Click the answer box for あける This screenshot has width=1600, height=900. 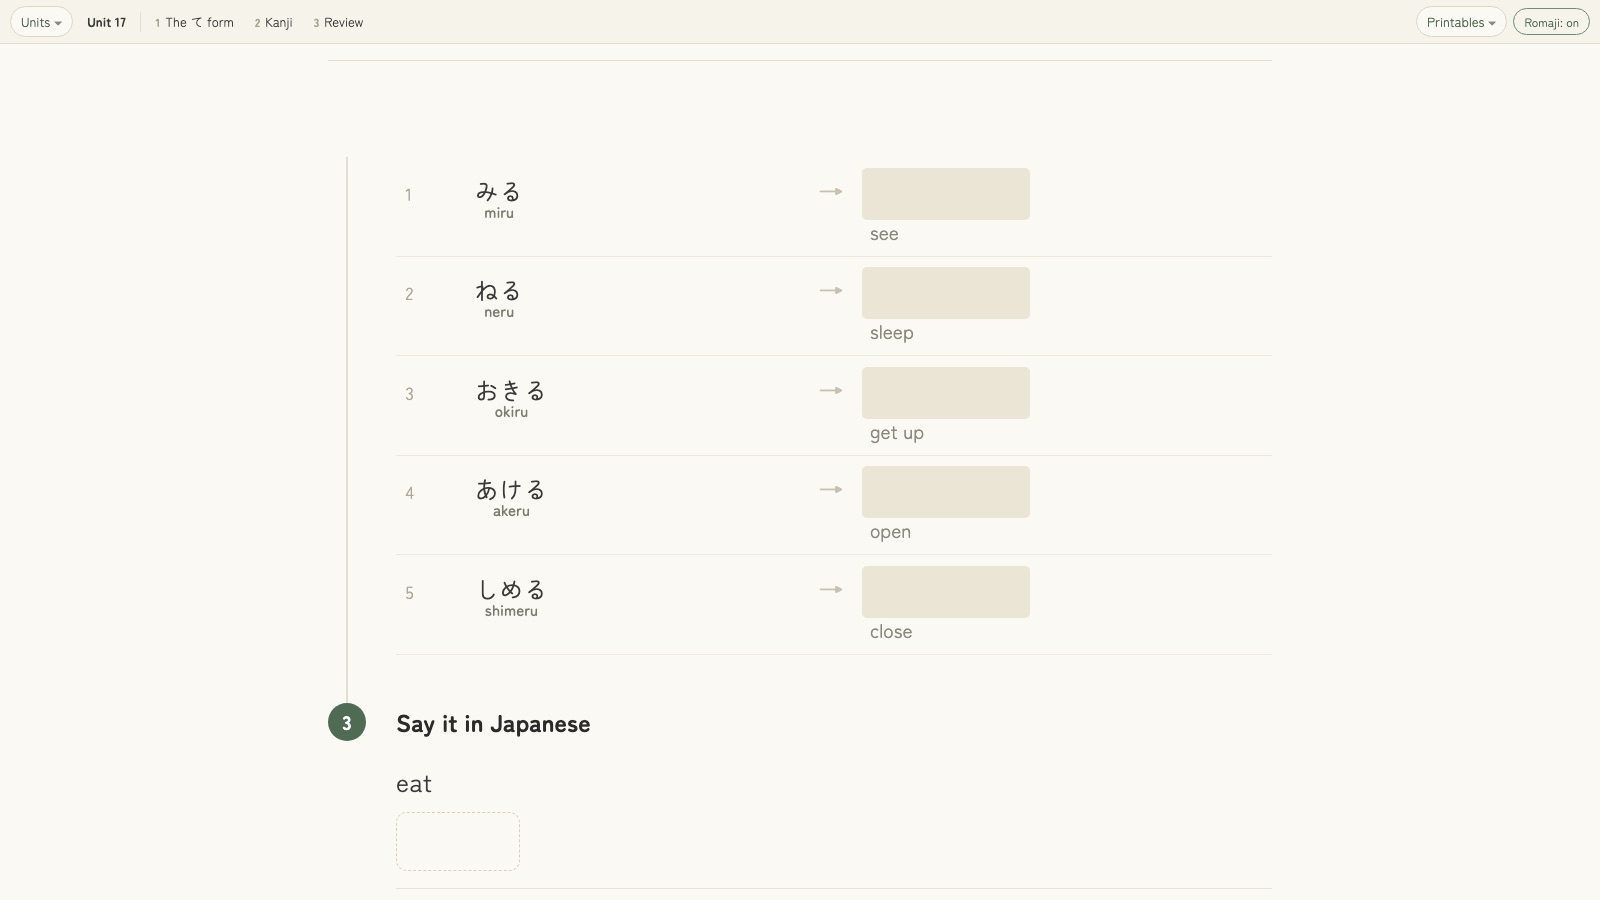[946, 492]
